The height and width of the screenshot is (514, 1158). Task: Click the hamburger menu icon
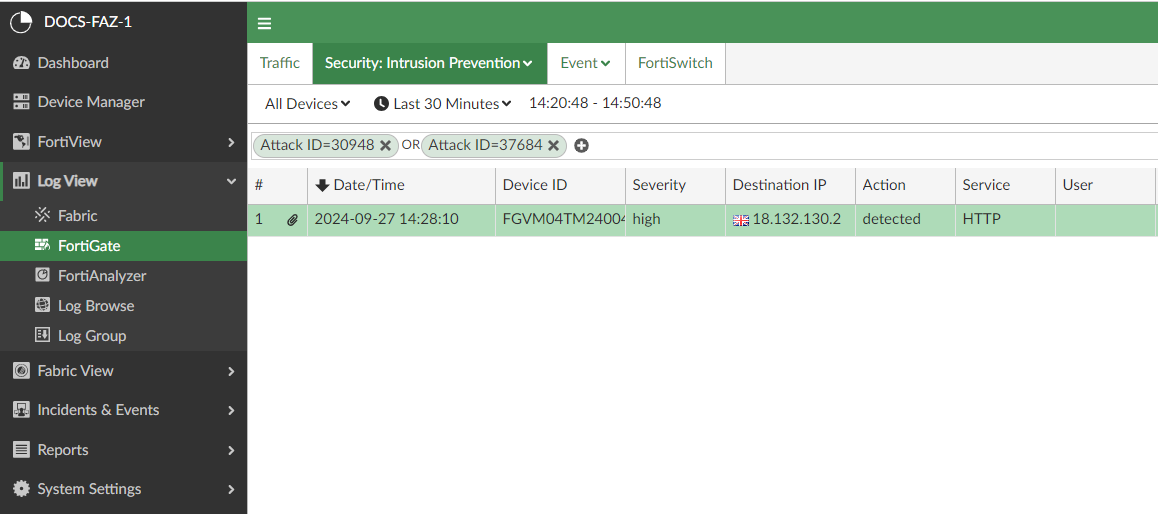(x=264, y=23)
